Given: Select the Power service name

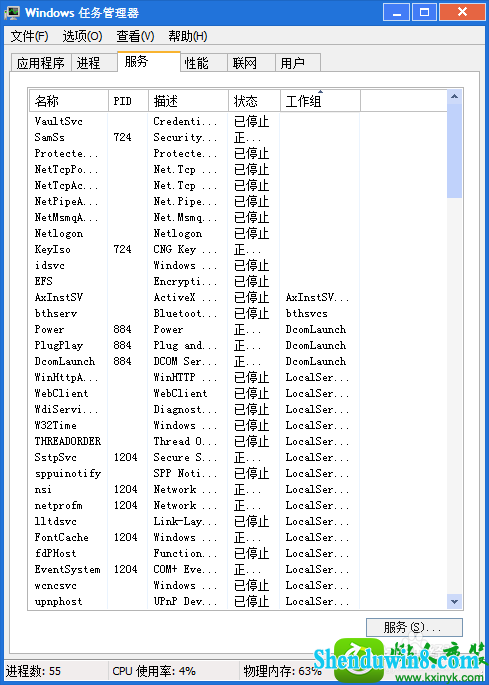Looking at the screenshot, I should click(49, 329).
